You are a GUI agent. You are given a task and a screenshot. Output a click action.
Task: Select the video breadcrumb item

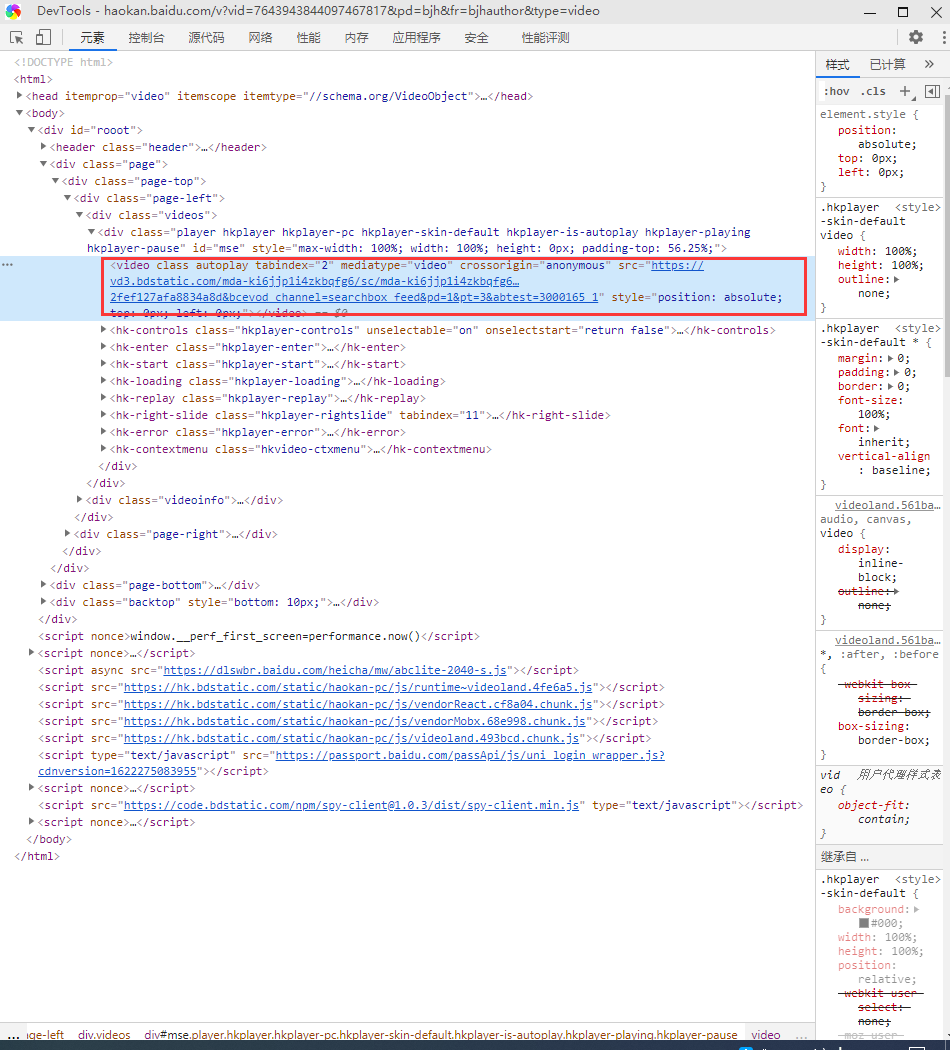[x=765, y=1035]
